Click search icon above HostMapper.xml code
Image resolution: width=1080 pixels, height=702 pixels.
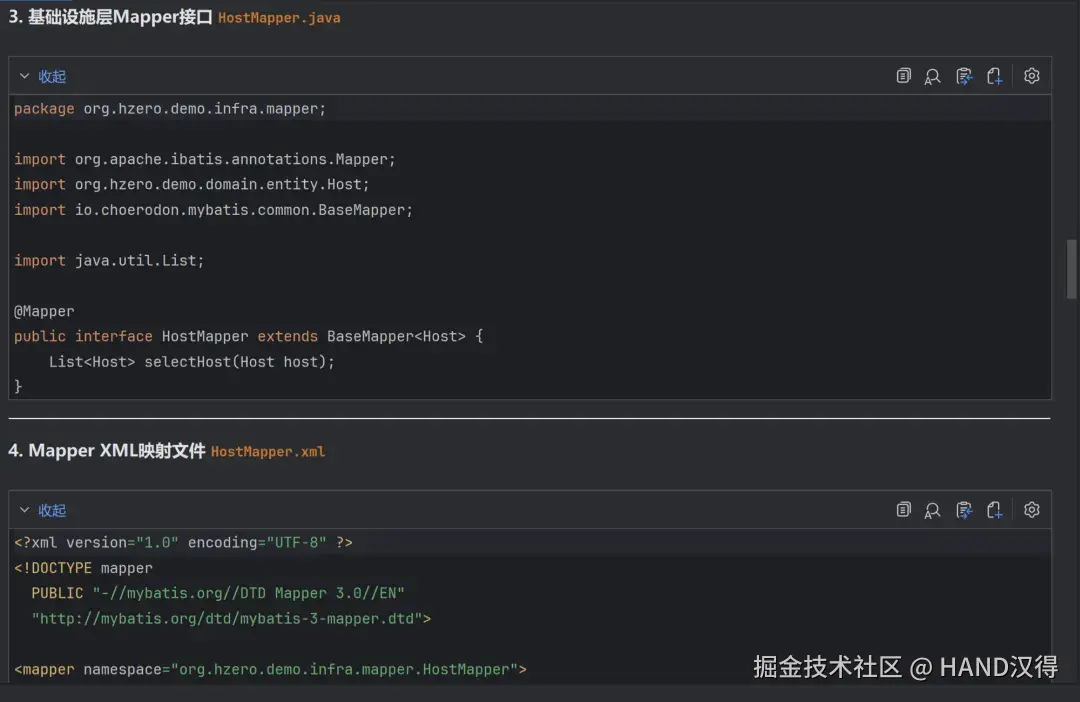pyautogui.click(x=933, y=510)
